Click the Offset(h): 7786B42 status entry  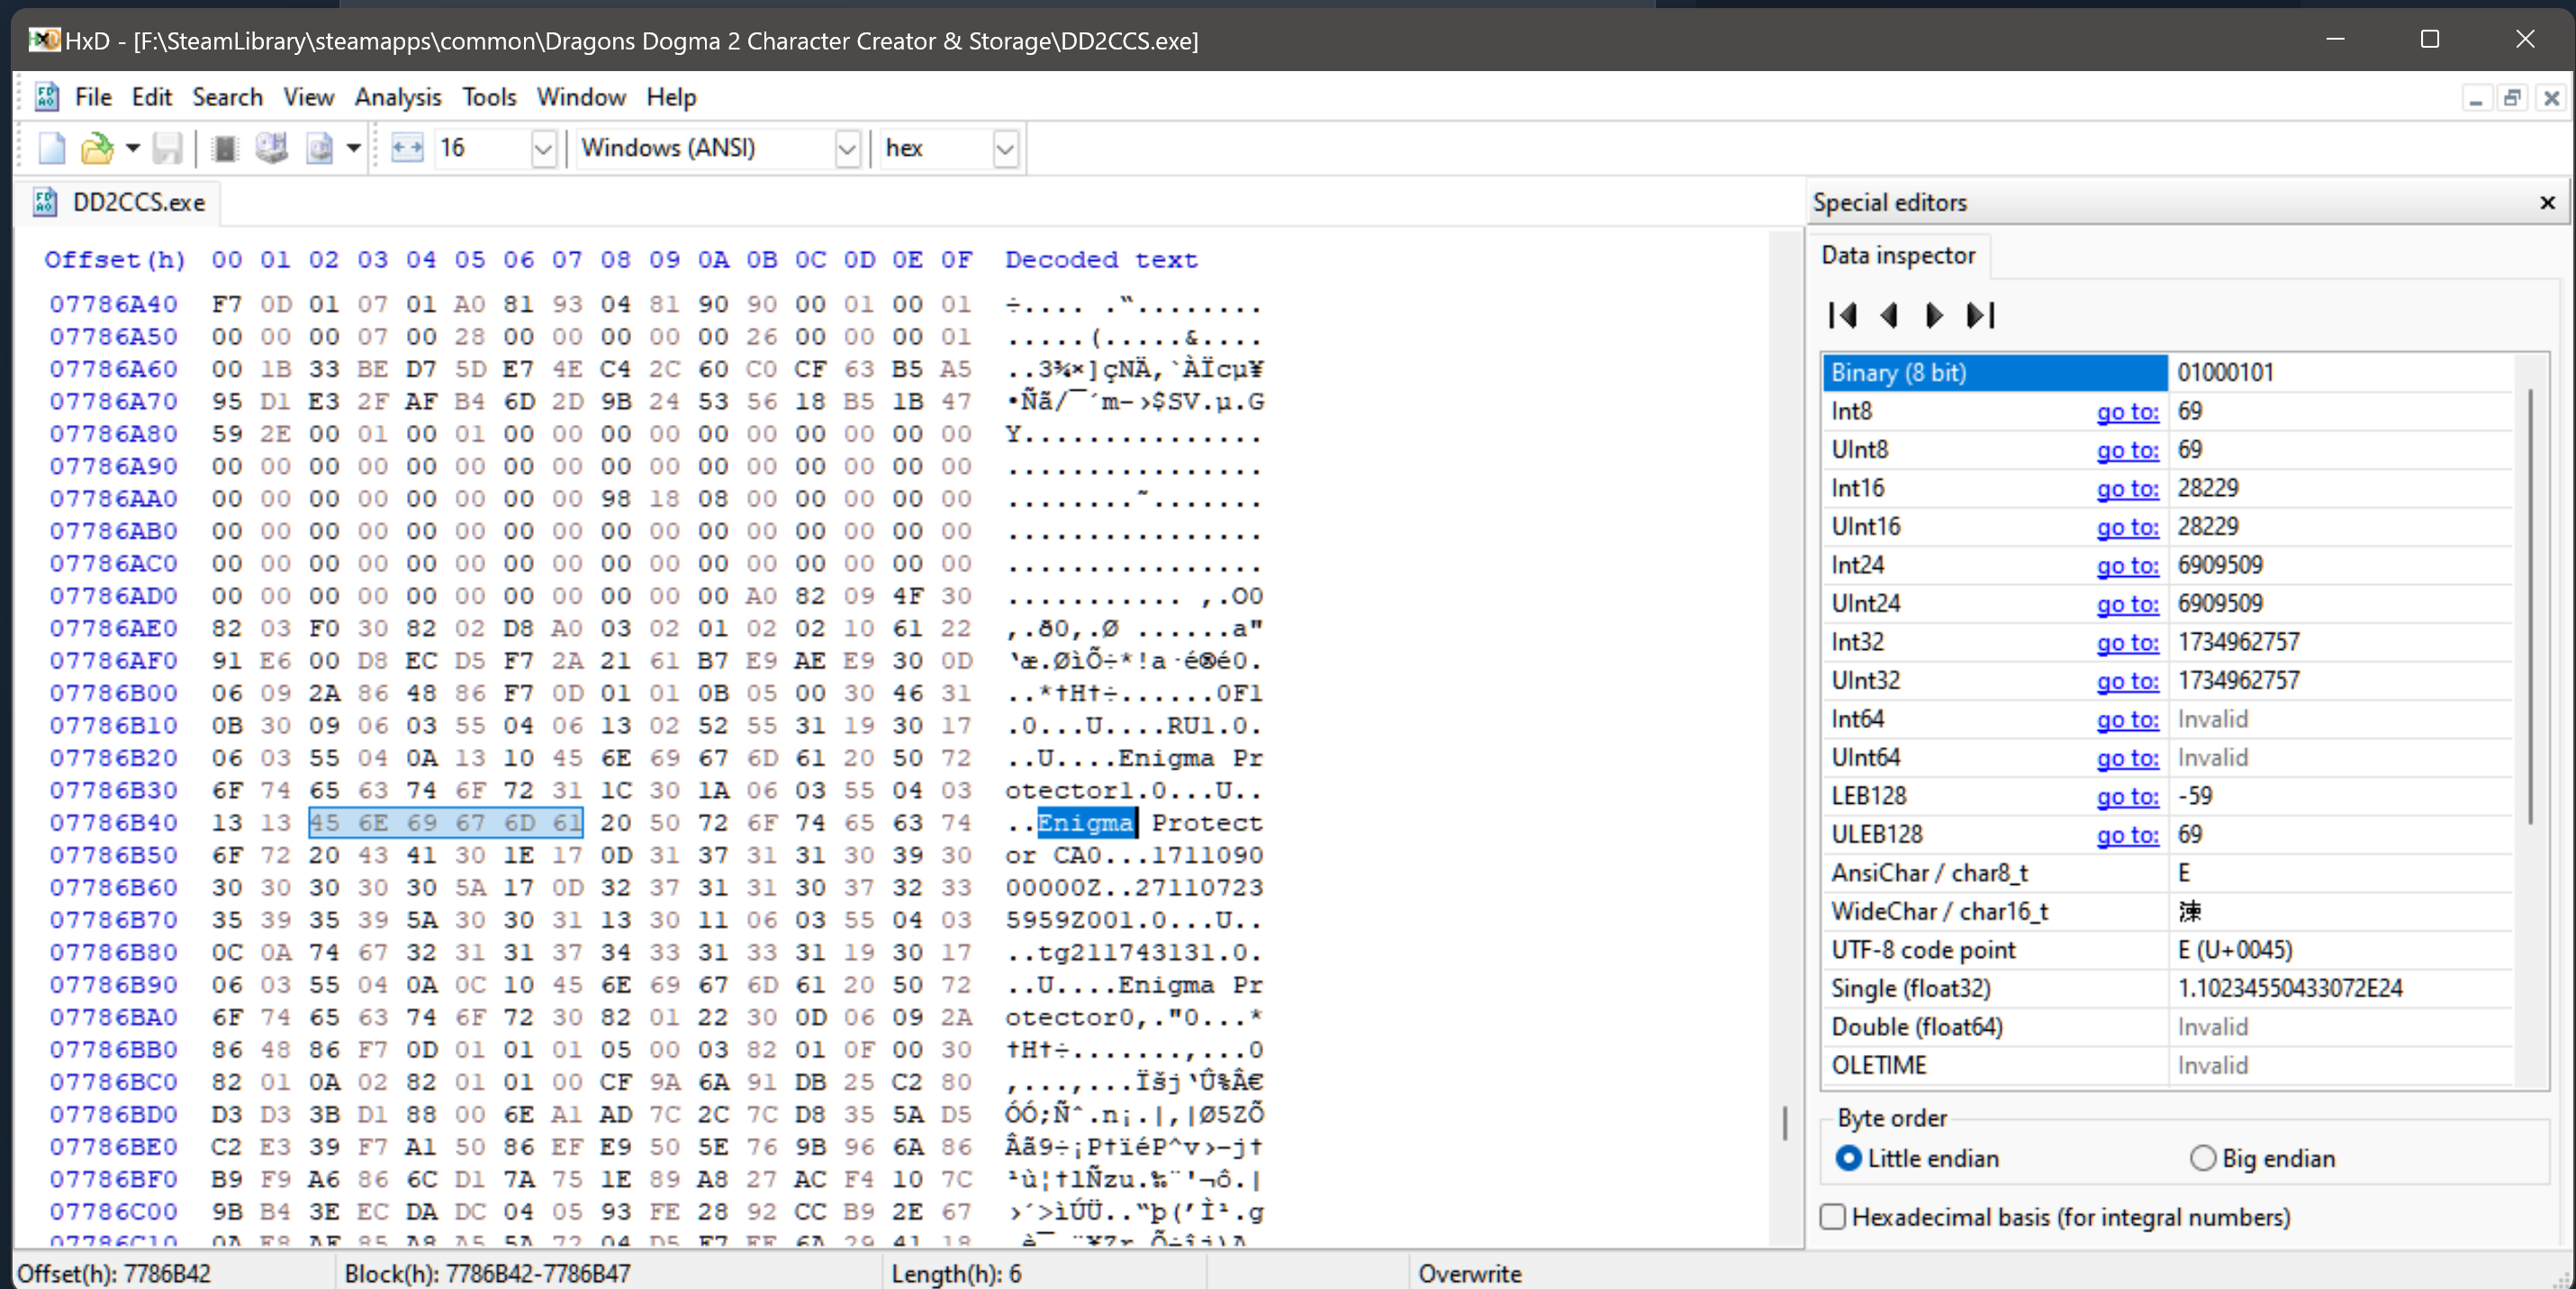click(114, 1274)
